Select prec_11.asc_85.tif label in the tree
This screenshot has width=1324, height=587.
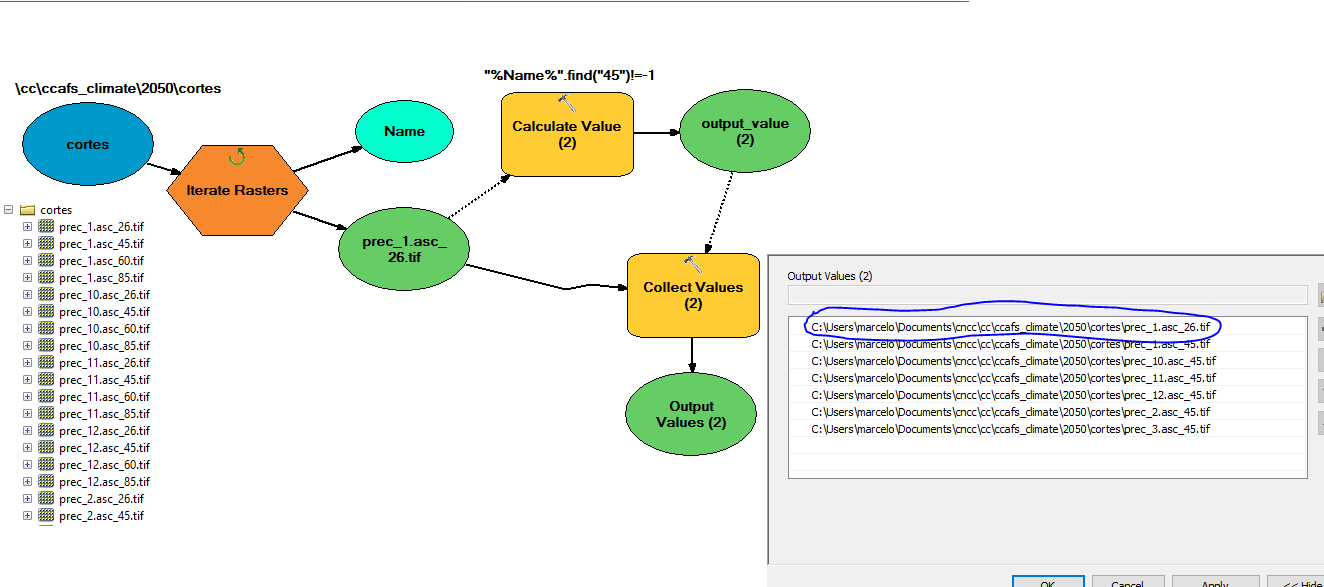[104, 414]
